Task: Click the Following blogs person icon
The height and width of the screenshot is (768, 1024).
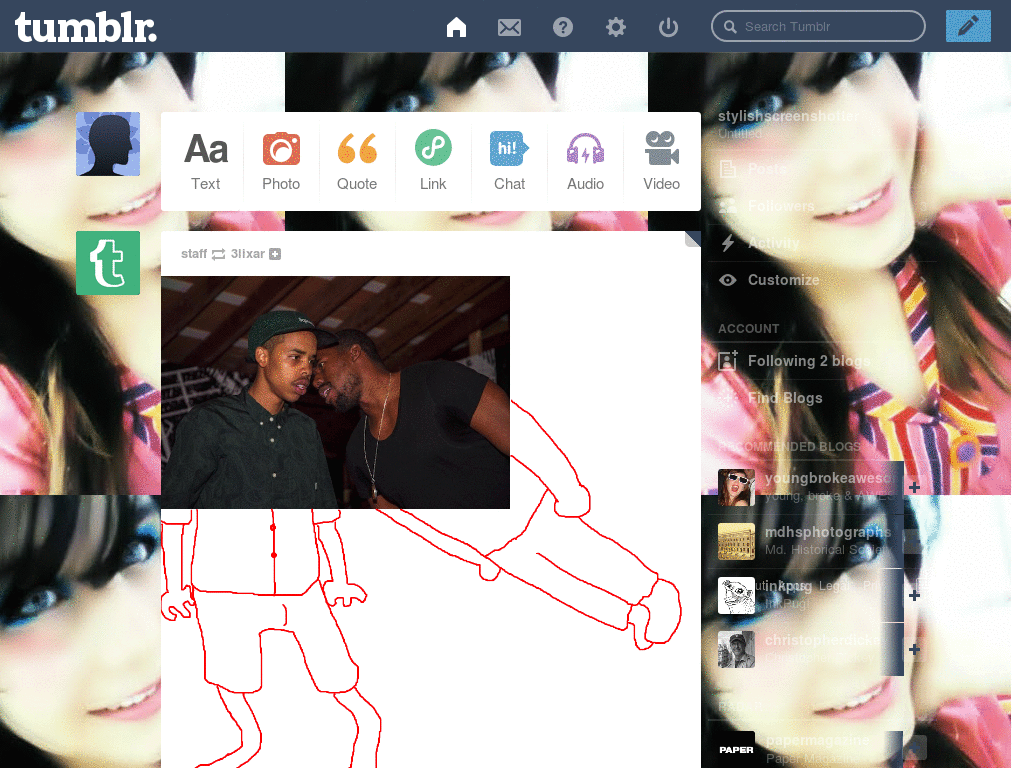Action: click(x=728, y=360)
